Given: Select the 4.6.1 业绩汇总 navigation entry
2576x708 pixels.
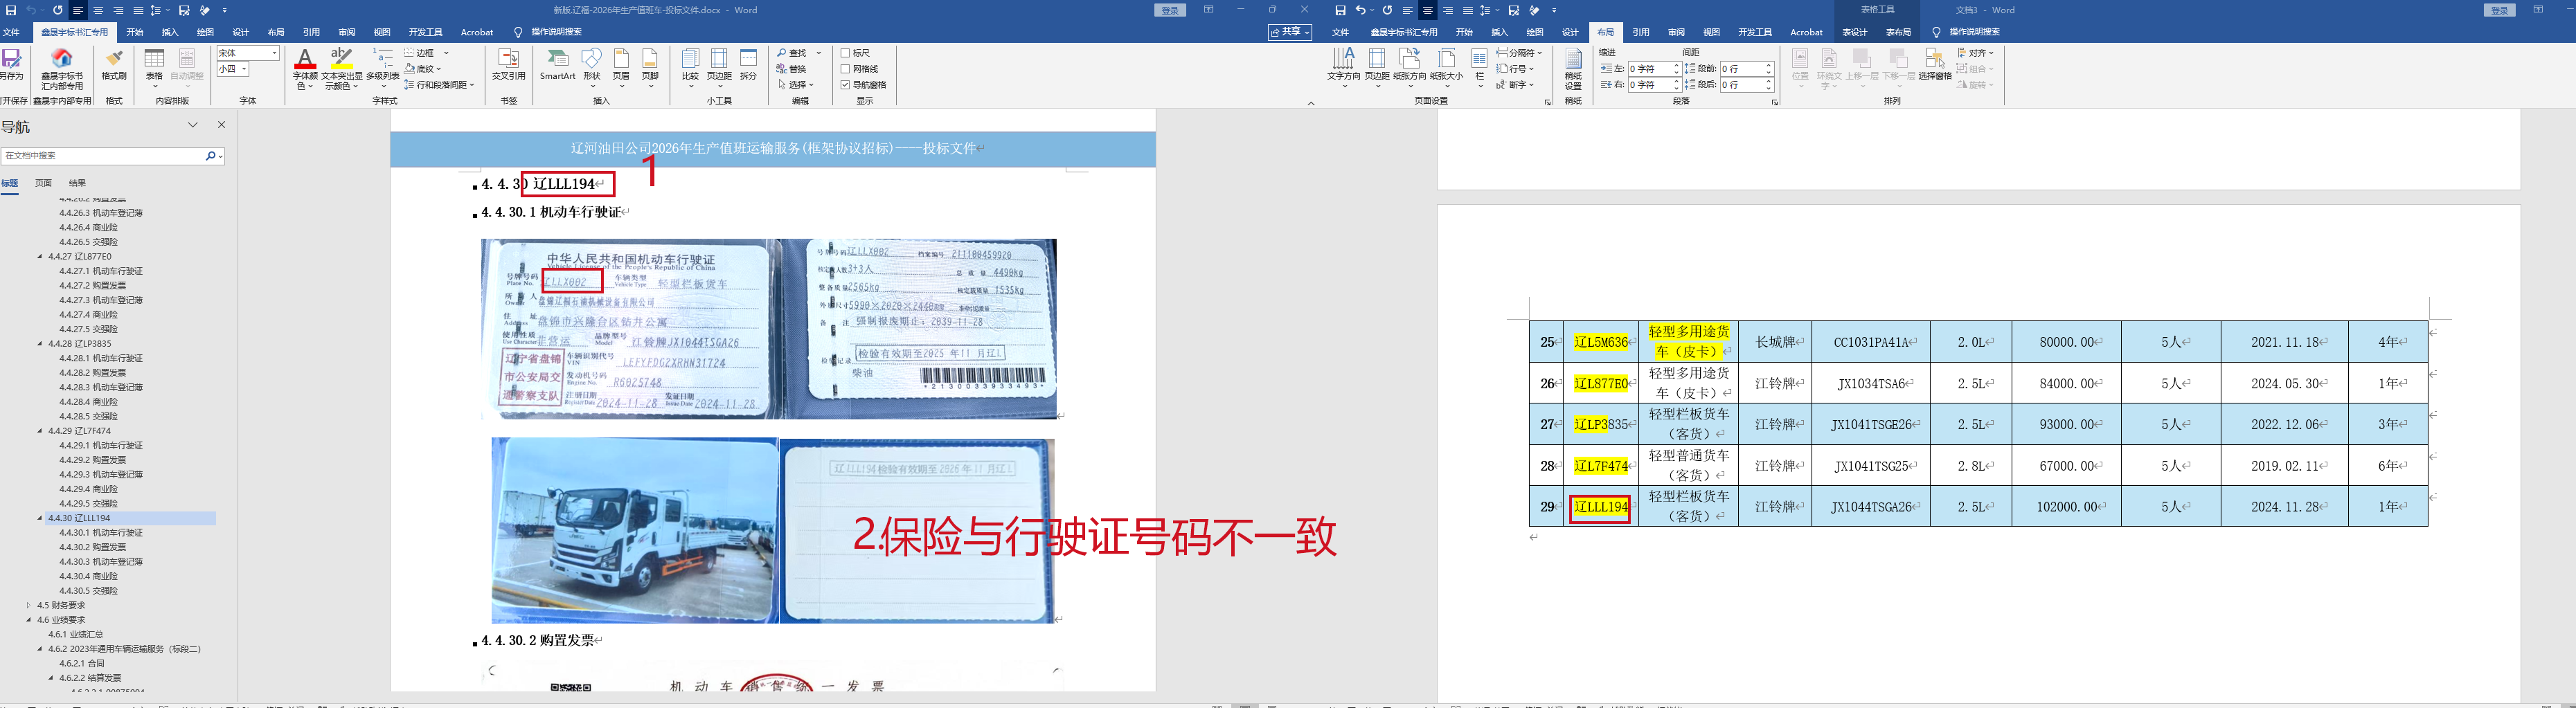Looking at the screenshot, I should 75,634.
